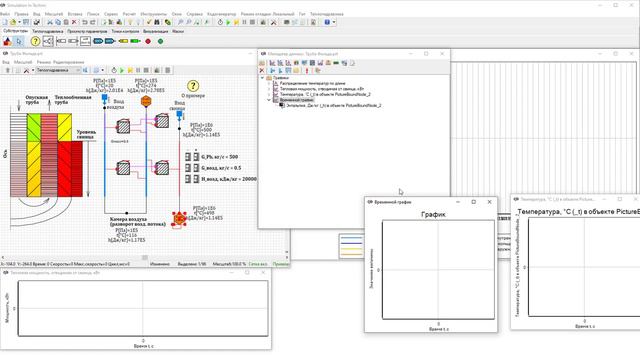Open the Расчет menu
640x360 pixels.
click(x=129, y=14)
